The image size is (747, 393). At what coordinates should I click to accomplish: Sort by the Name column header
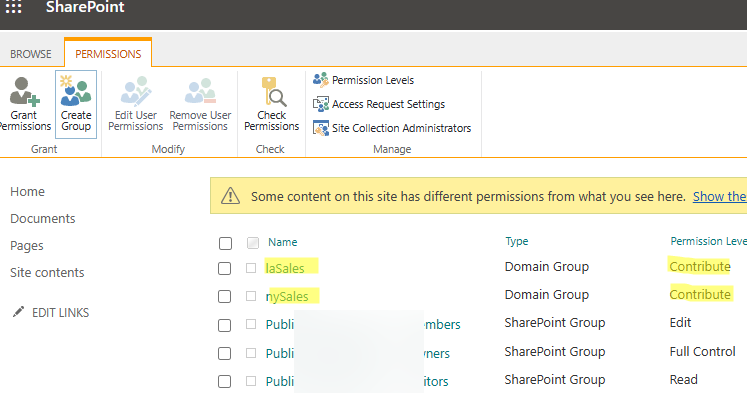(x=283, y=242)
